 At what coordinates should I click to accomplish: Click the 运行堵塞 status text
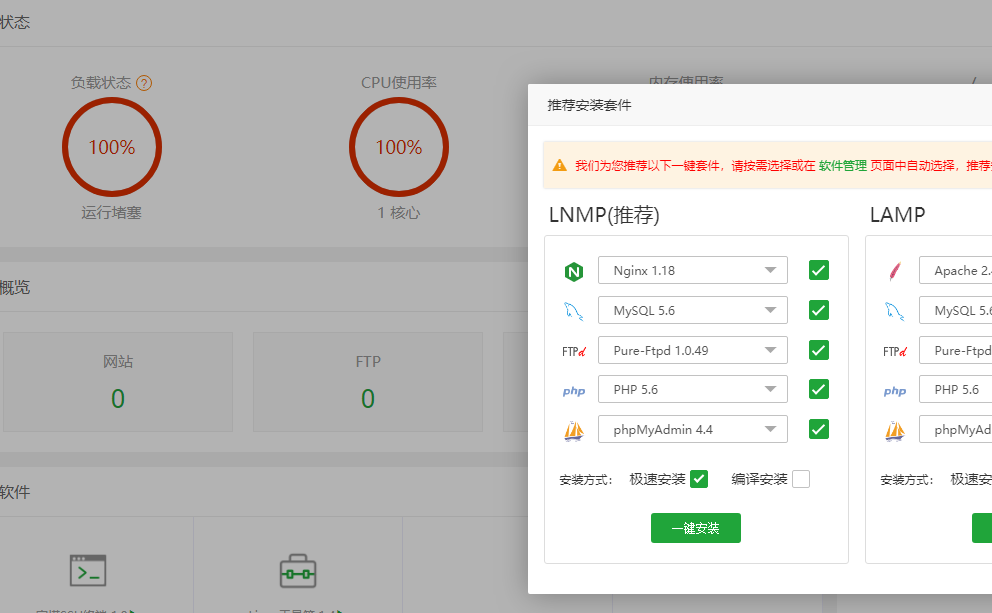pos(111,213)
